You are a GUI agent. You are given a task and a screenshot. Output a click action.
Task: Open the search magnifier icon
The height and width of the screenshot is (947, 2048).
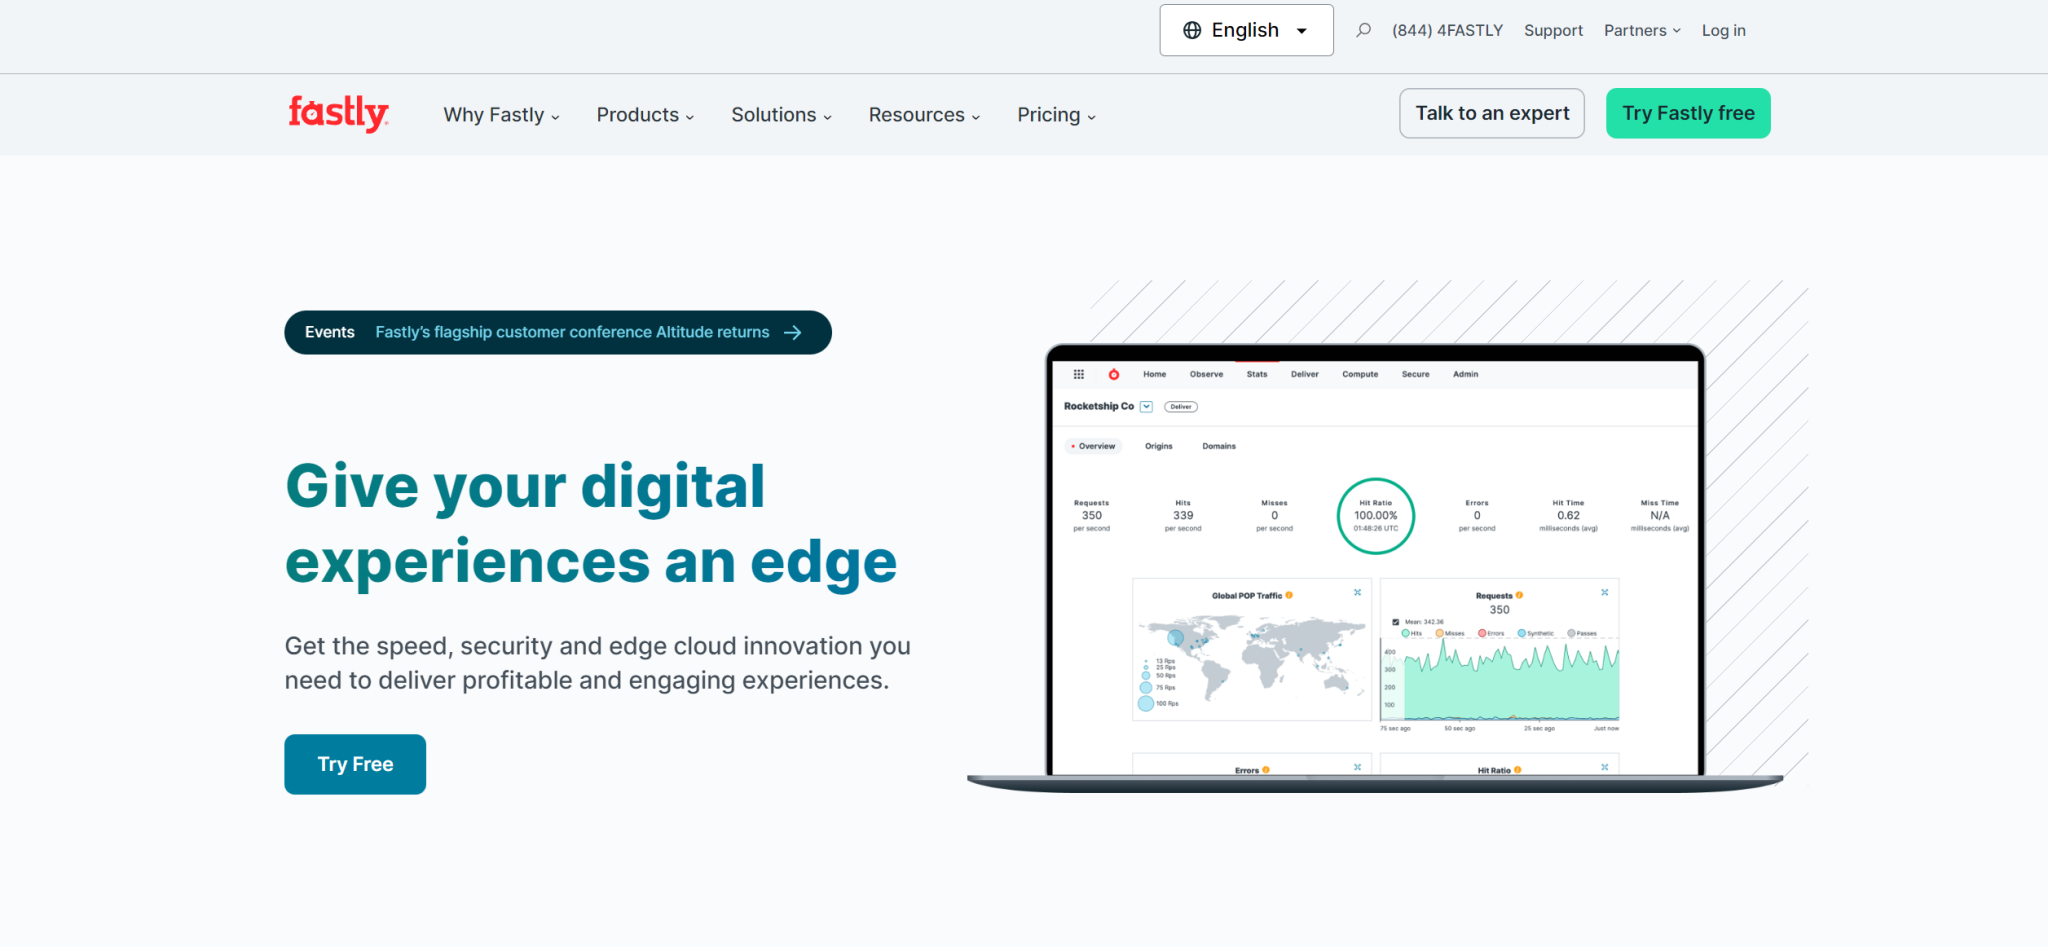tap(1363, 30)
